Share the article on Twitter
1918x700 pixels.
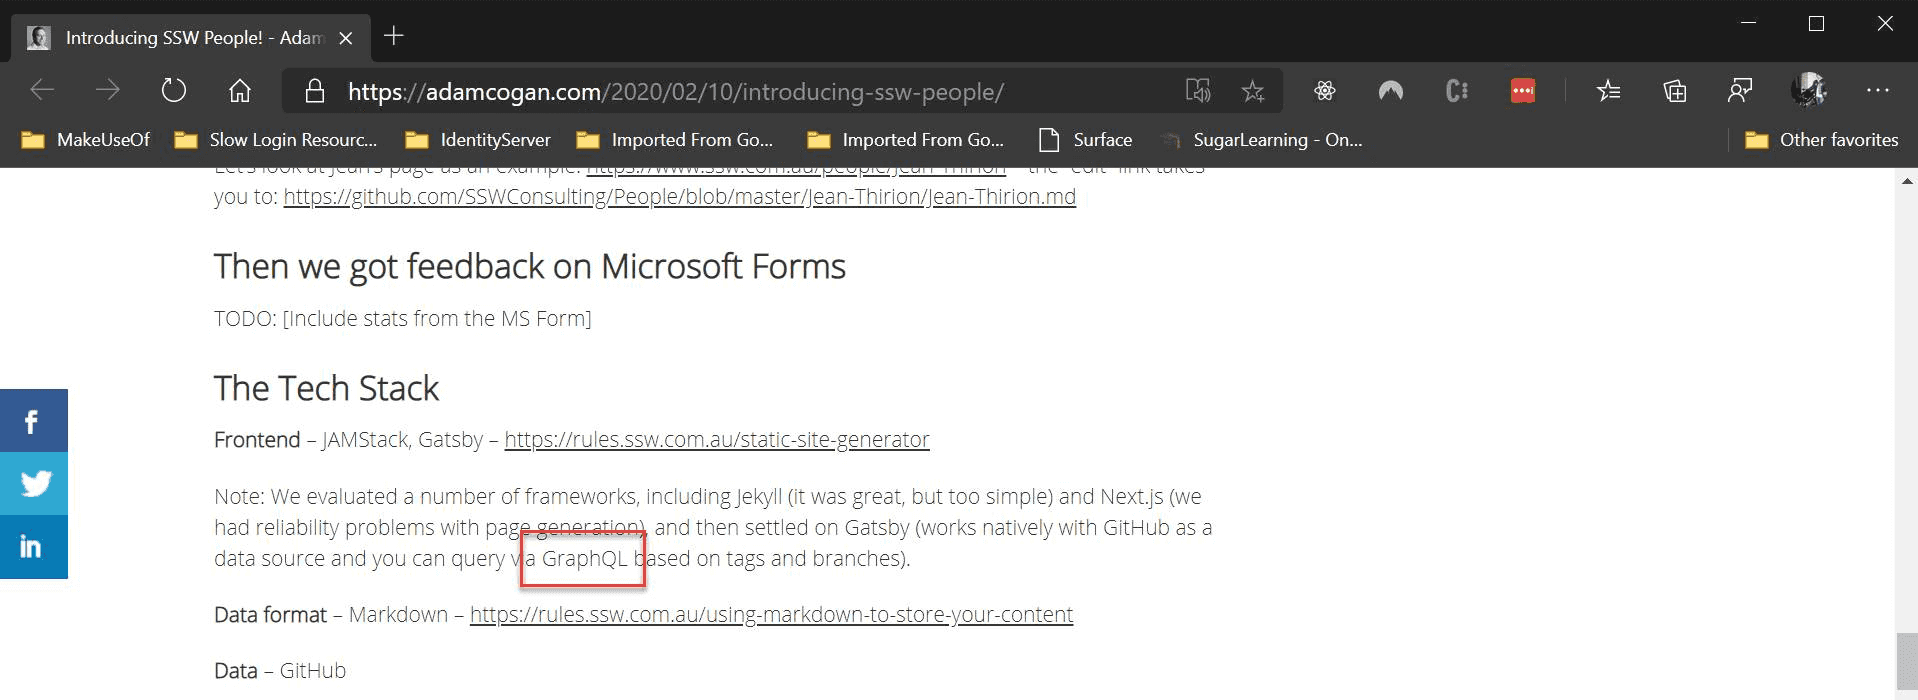click(x=33, y=484)
